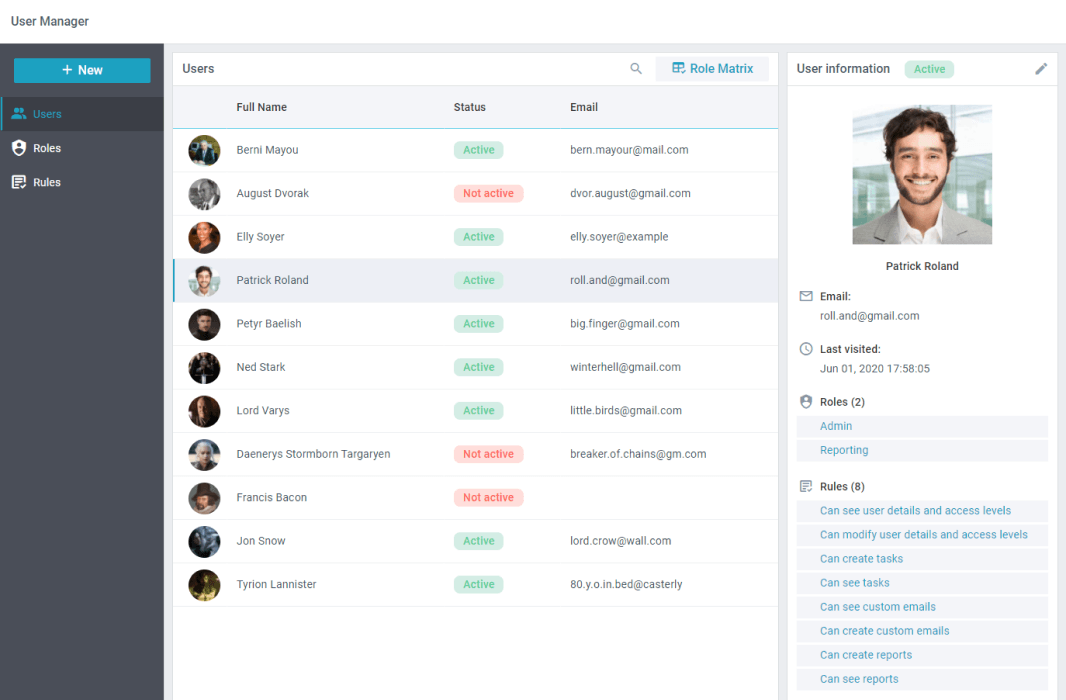Screen dimensions: 1066x700
Task: Click the Roles shield icon in the sidebar
Action: (x=19, y=148)
